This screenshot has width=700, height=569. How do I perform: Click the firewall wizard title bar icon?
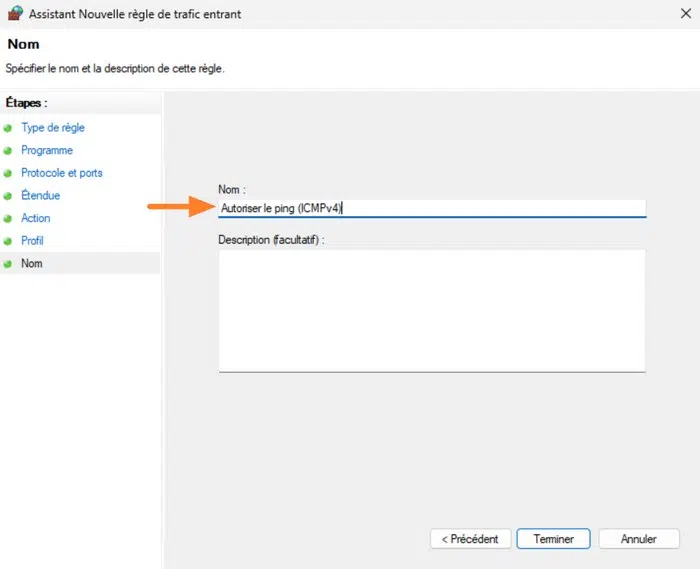[x=15, y=14]
